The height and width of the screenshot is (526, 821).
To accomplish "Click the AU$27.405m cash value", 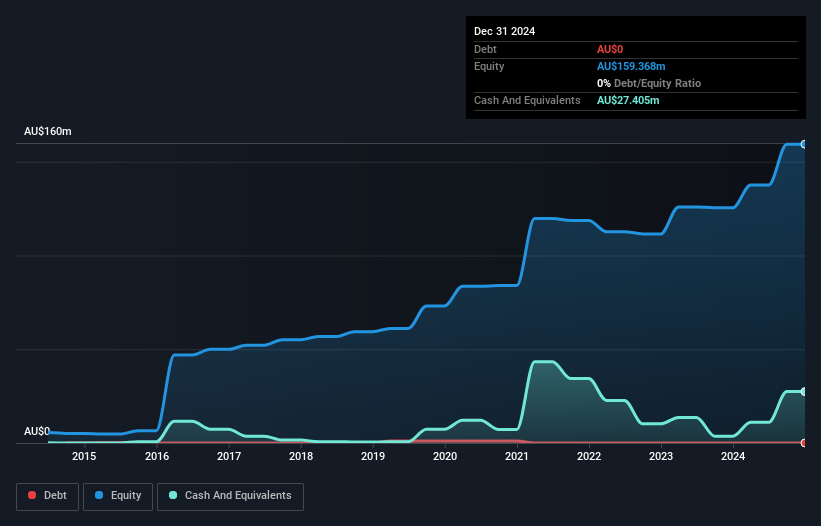I will click(628, 100).
